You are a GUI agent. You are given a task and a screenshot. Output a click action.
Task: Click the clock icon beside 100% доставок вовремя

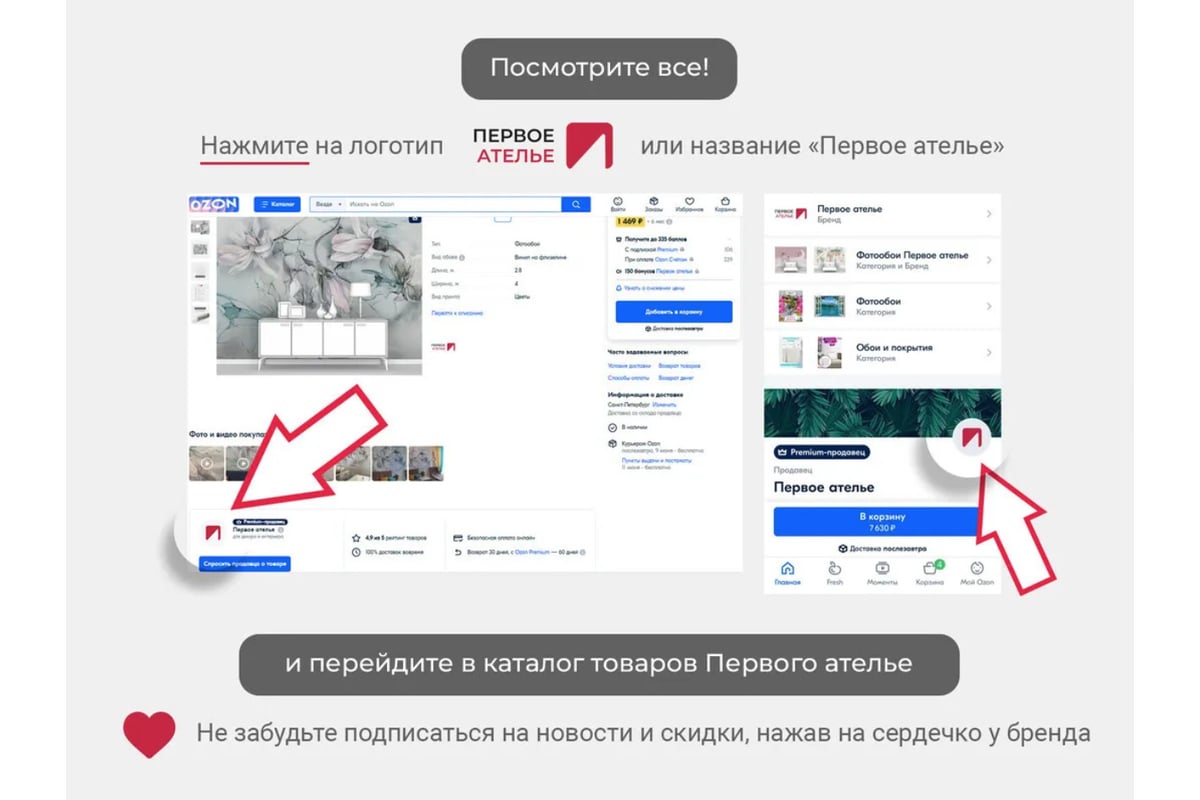356,552
